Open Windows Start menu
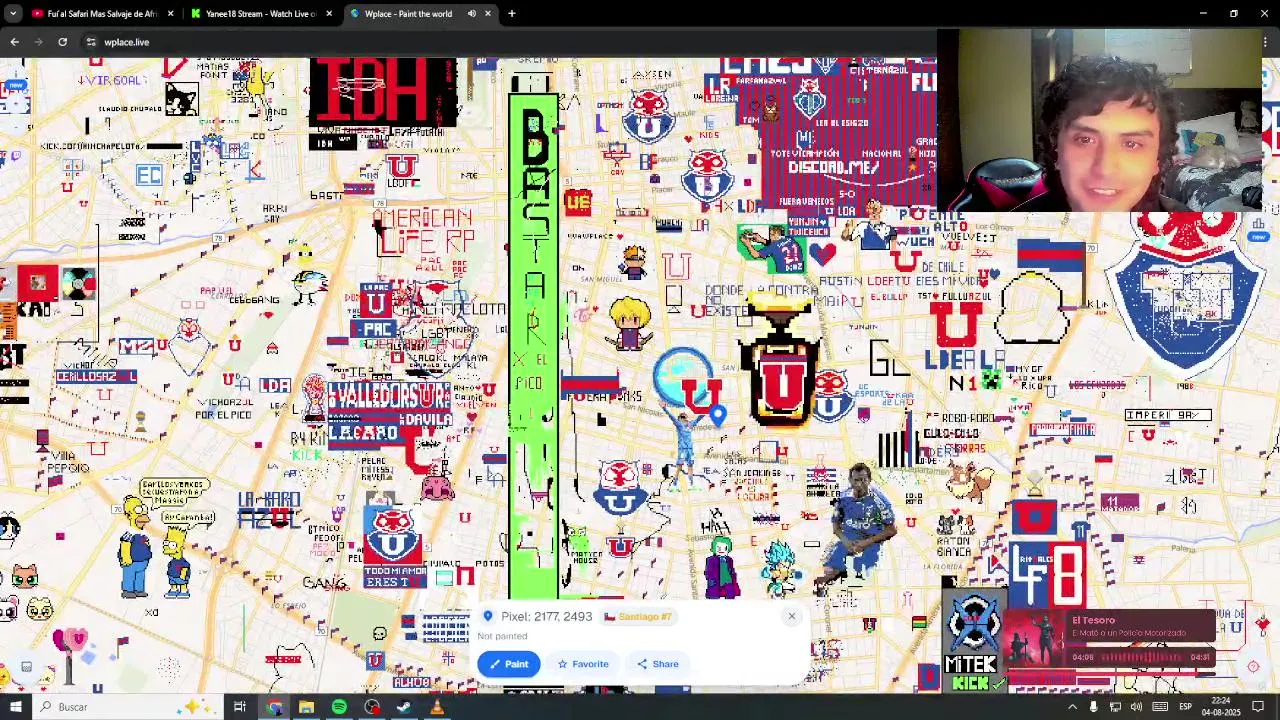This screenshot has height=720, width=1280. point(15,707)
